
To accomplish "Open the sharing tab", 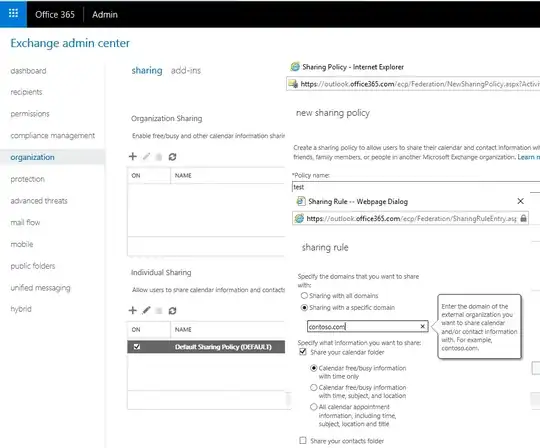I will pyautogui.click(x=147, y=70).
